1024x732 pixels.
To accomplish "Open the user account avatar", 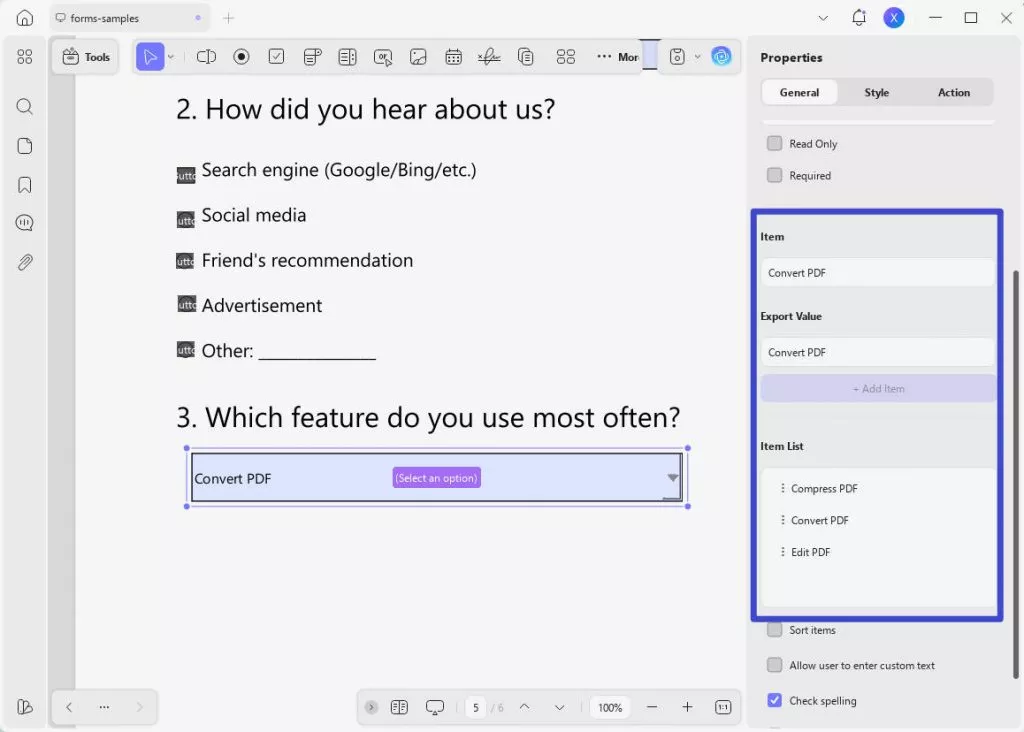I will coord(894,18).
